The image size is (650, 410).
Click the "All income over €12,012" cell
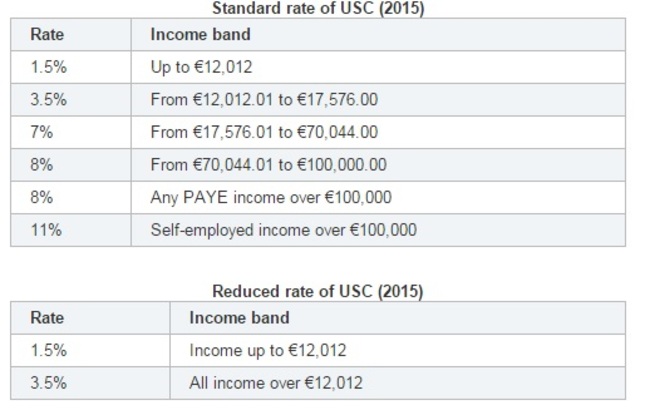pos(275,383)
